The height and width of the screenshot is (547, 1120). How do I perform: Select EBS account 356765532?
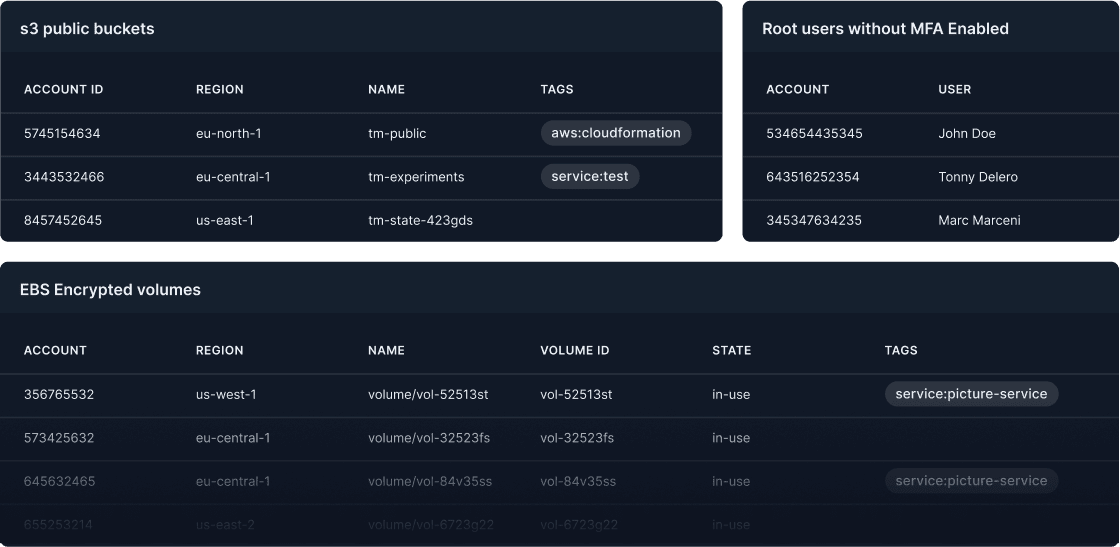click(59, 395)
